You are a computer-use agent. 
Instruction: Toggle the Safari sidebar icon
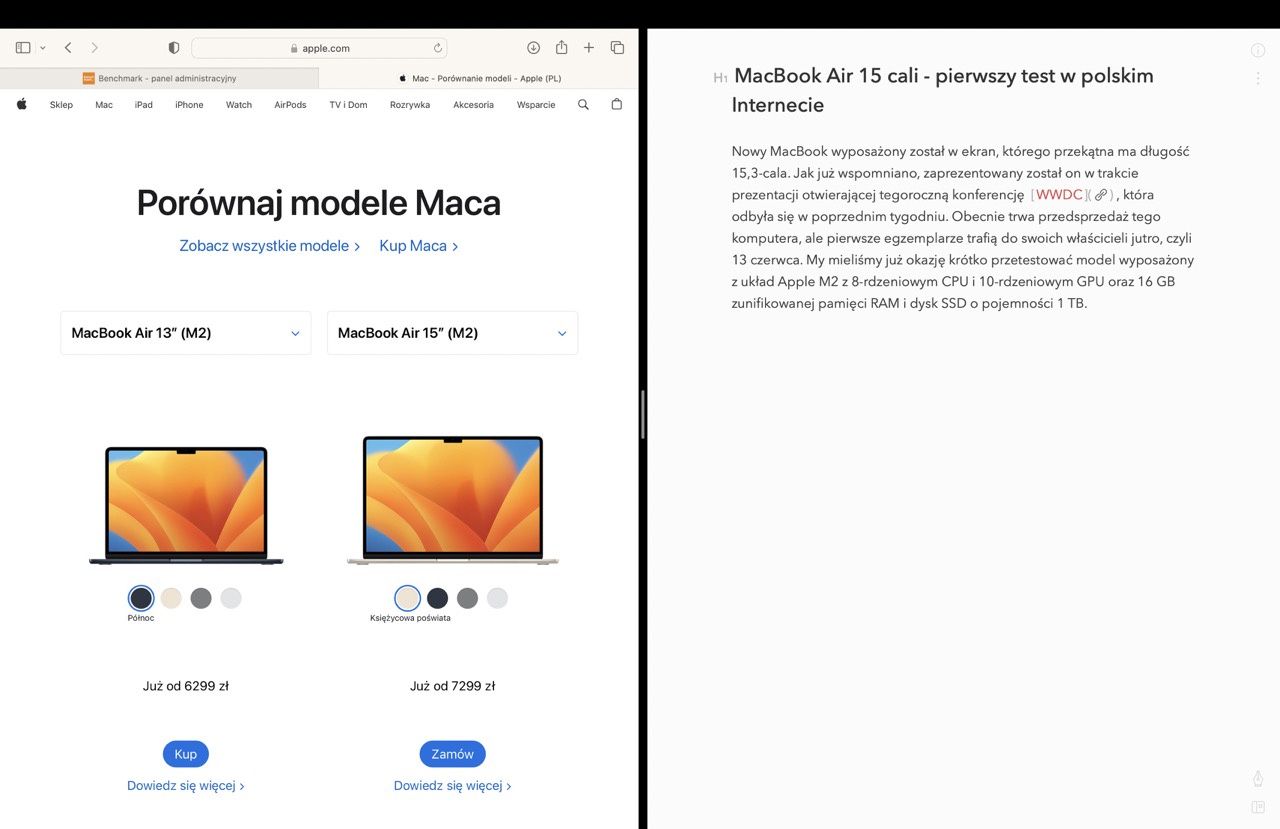tap(23, 48)
